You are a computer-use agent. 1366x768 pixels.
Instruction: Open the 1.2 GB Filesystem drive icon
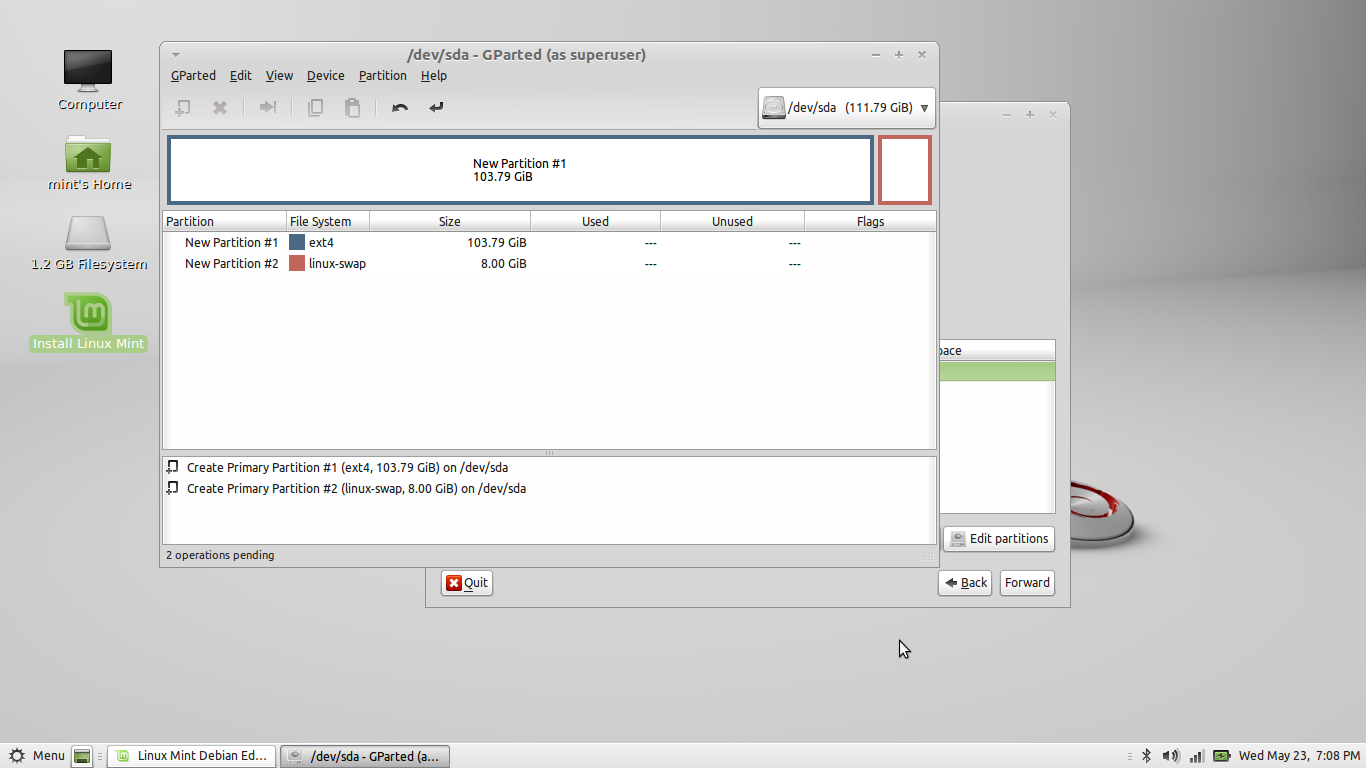pyautogui.click(x=89, y=242)
